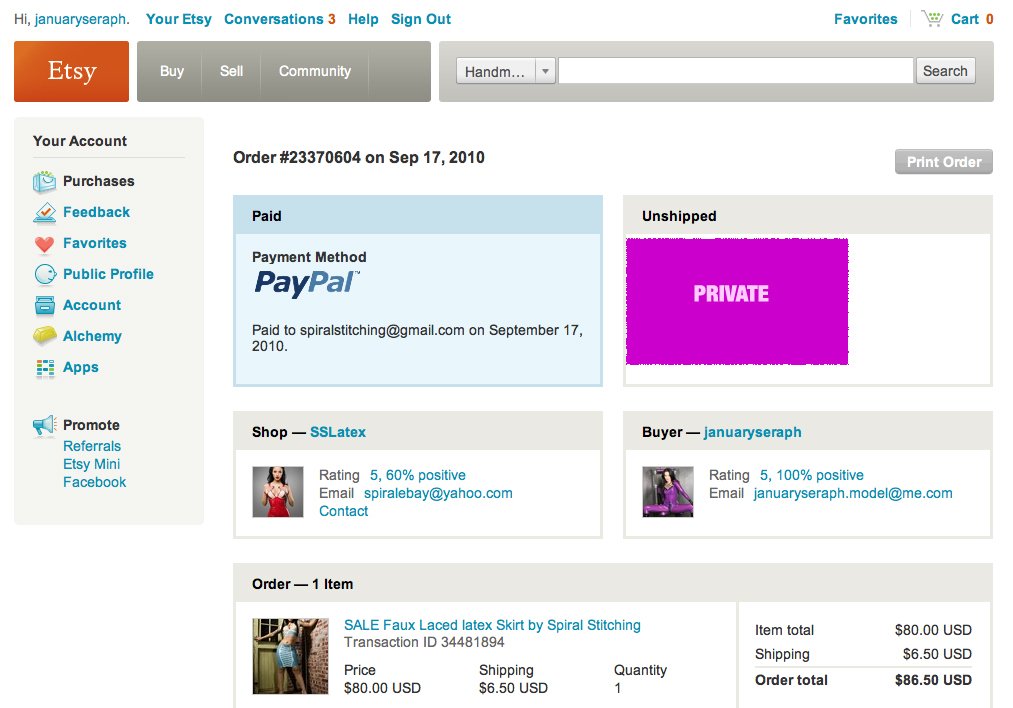Click the Transaction ID 34481894 text
Screen dimensions: 1013x708
(x=424, y=643)
